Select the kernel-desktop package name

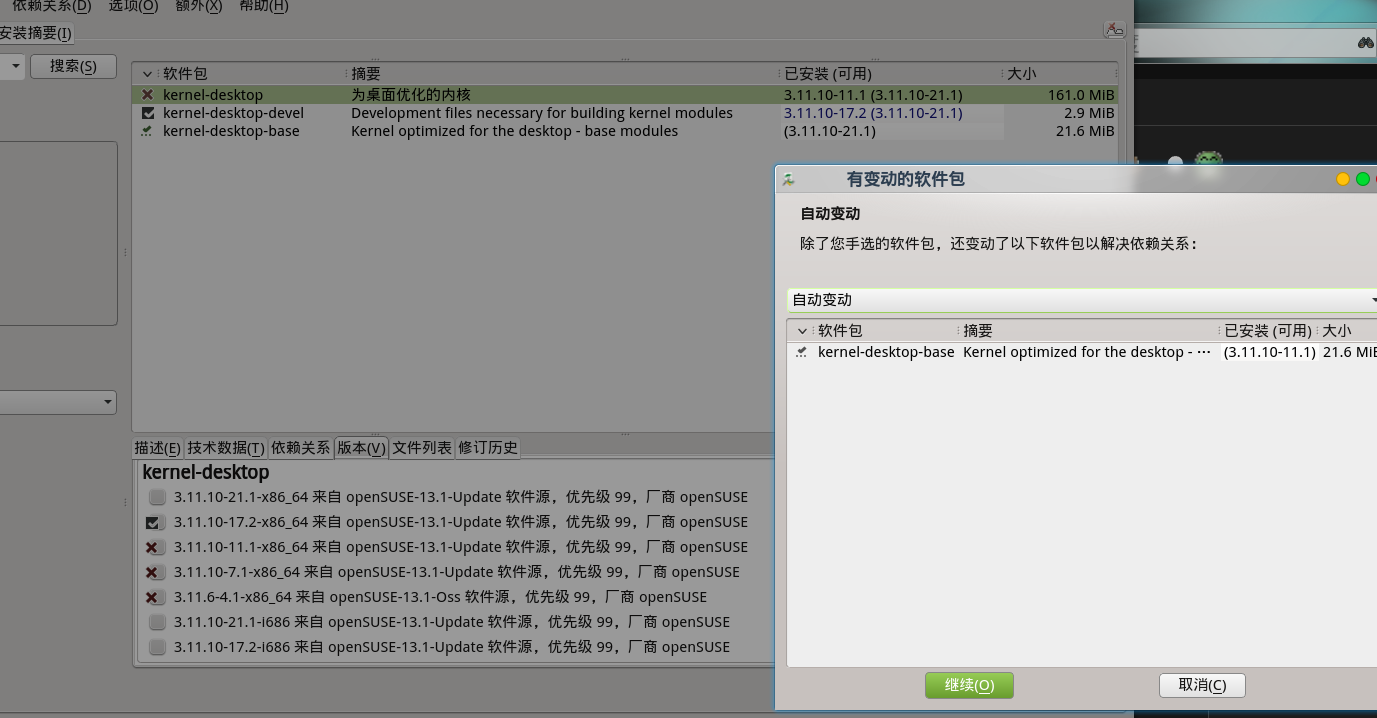point(213,95)
